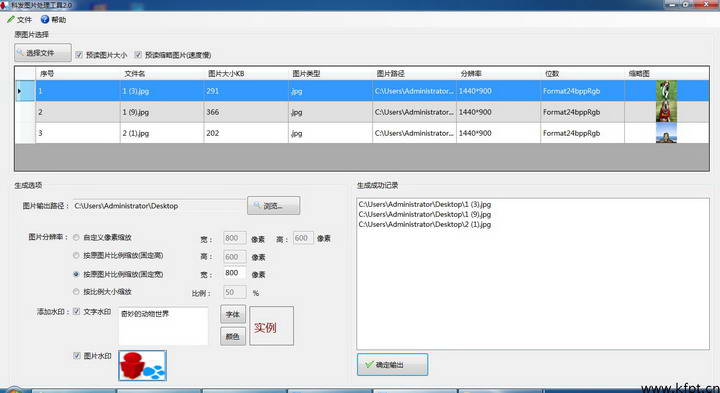This screenshot has height=393, width=720.
Task: Click the 浏览 browse button
Action: click(274, 206)
